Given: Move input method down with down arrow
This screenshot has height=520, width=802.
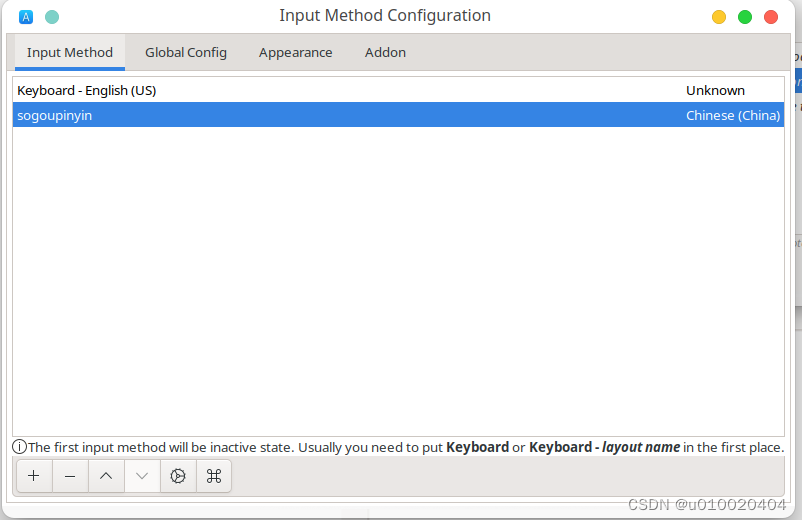Looking at the screenshot, I should coord(142,476).
